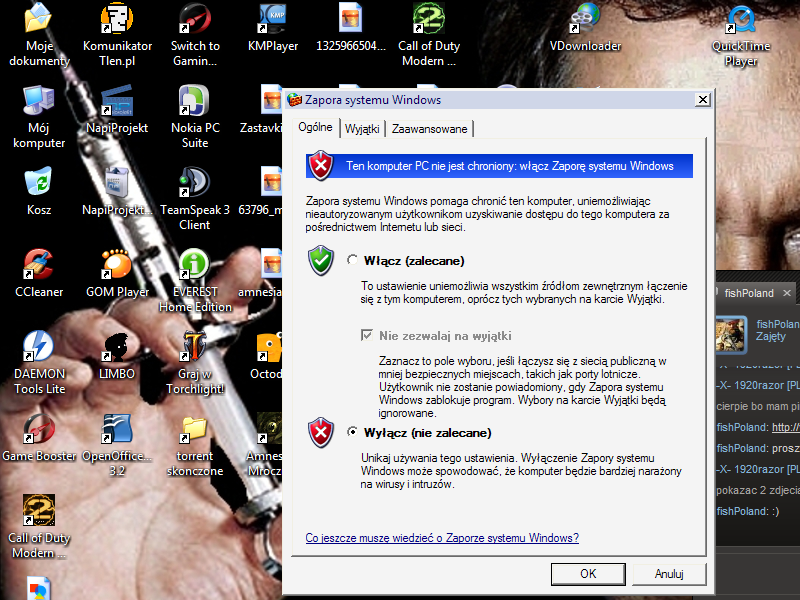
Task: Close the fishPoland chat tab
Action: [x=787, y=293]
